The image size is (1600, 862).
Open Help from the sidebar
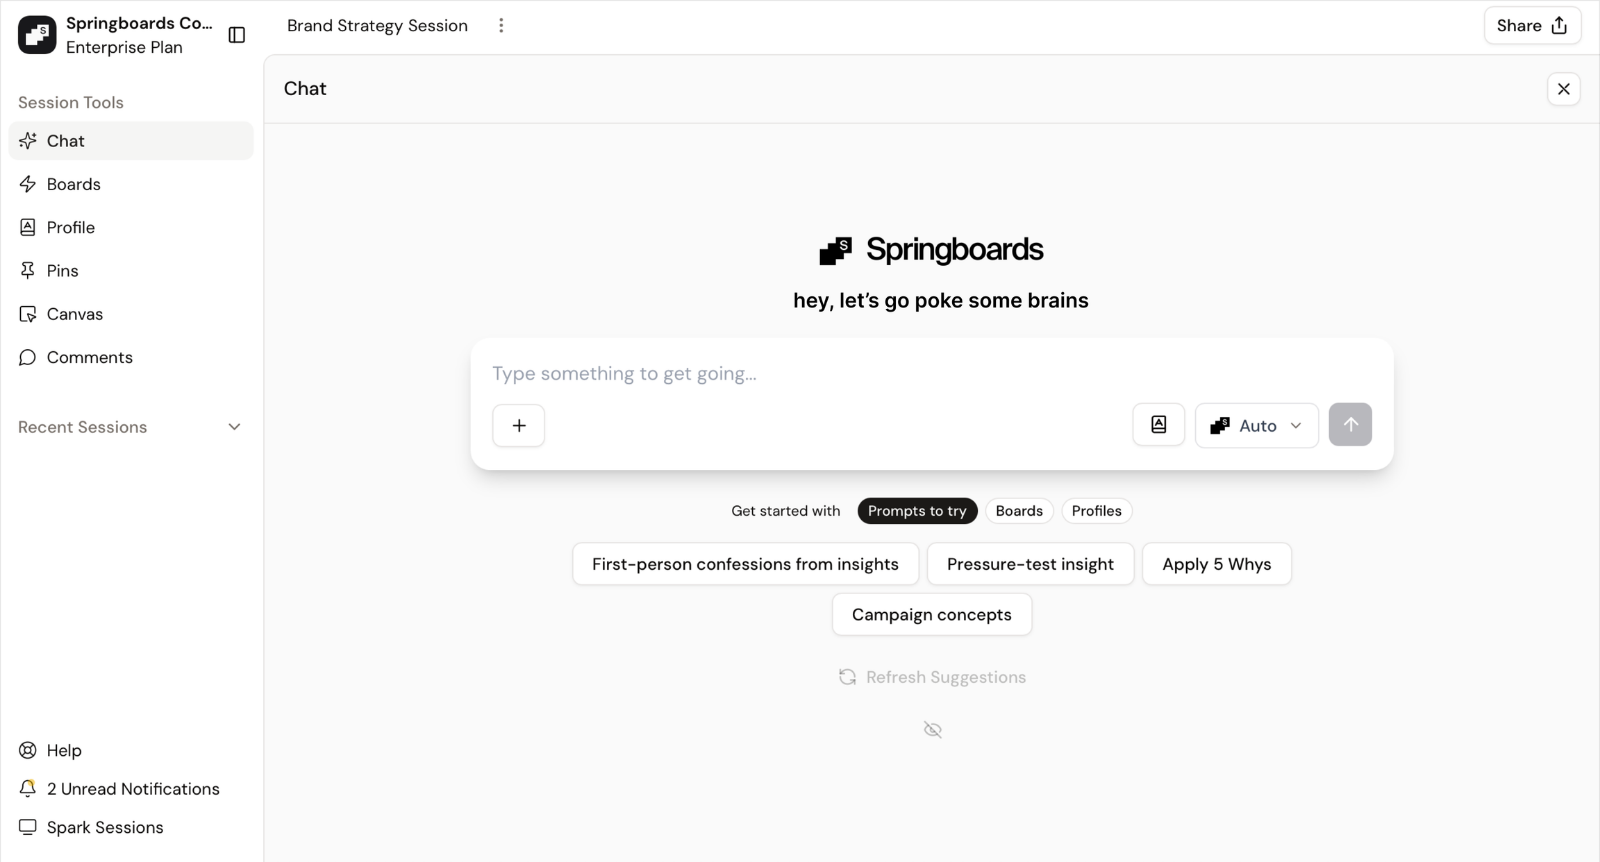[131, 750]
